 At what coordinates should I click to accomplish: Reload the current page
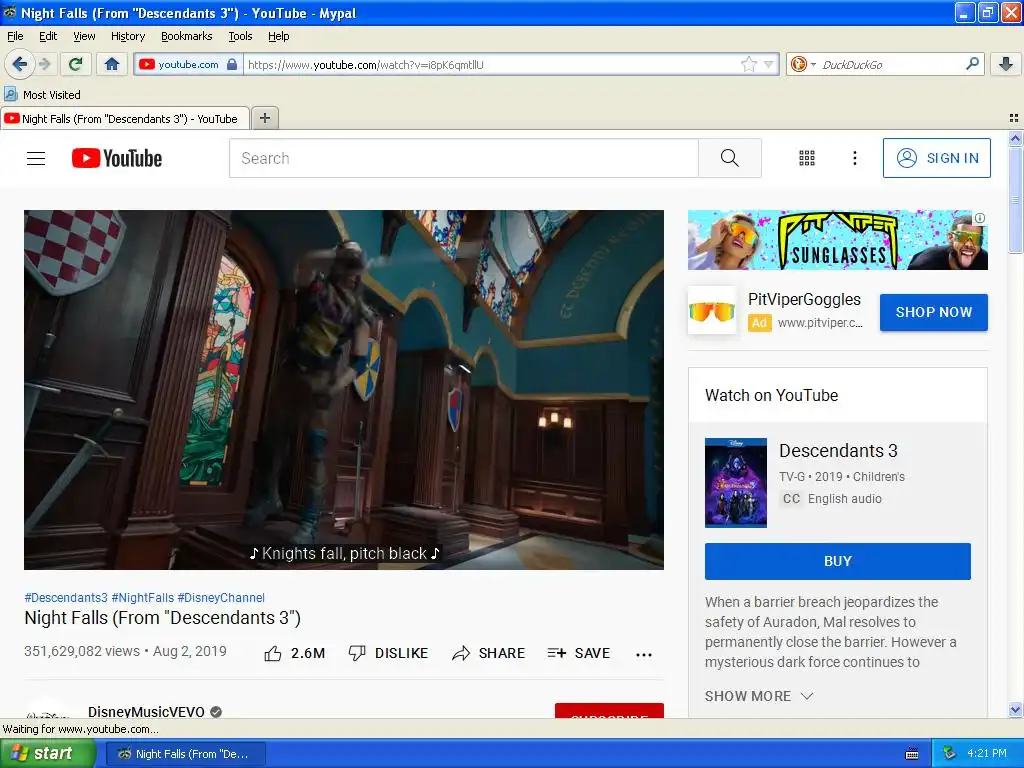click(x=75, y=64)
